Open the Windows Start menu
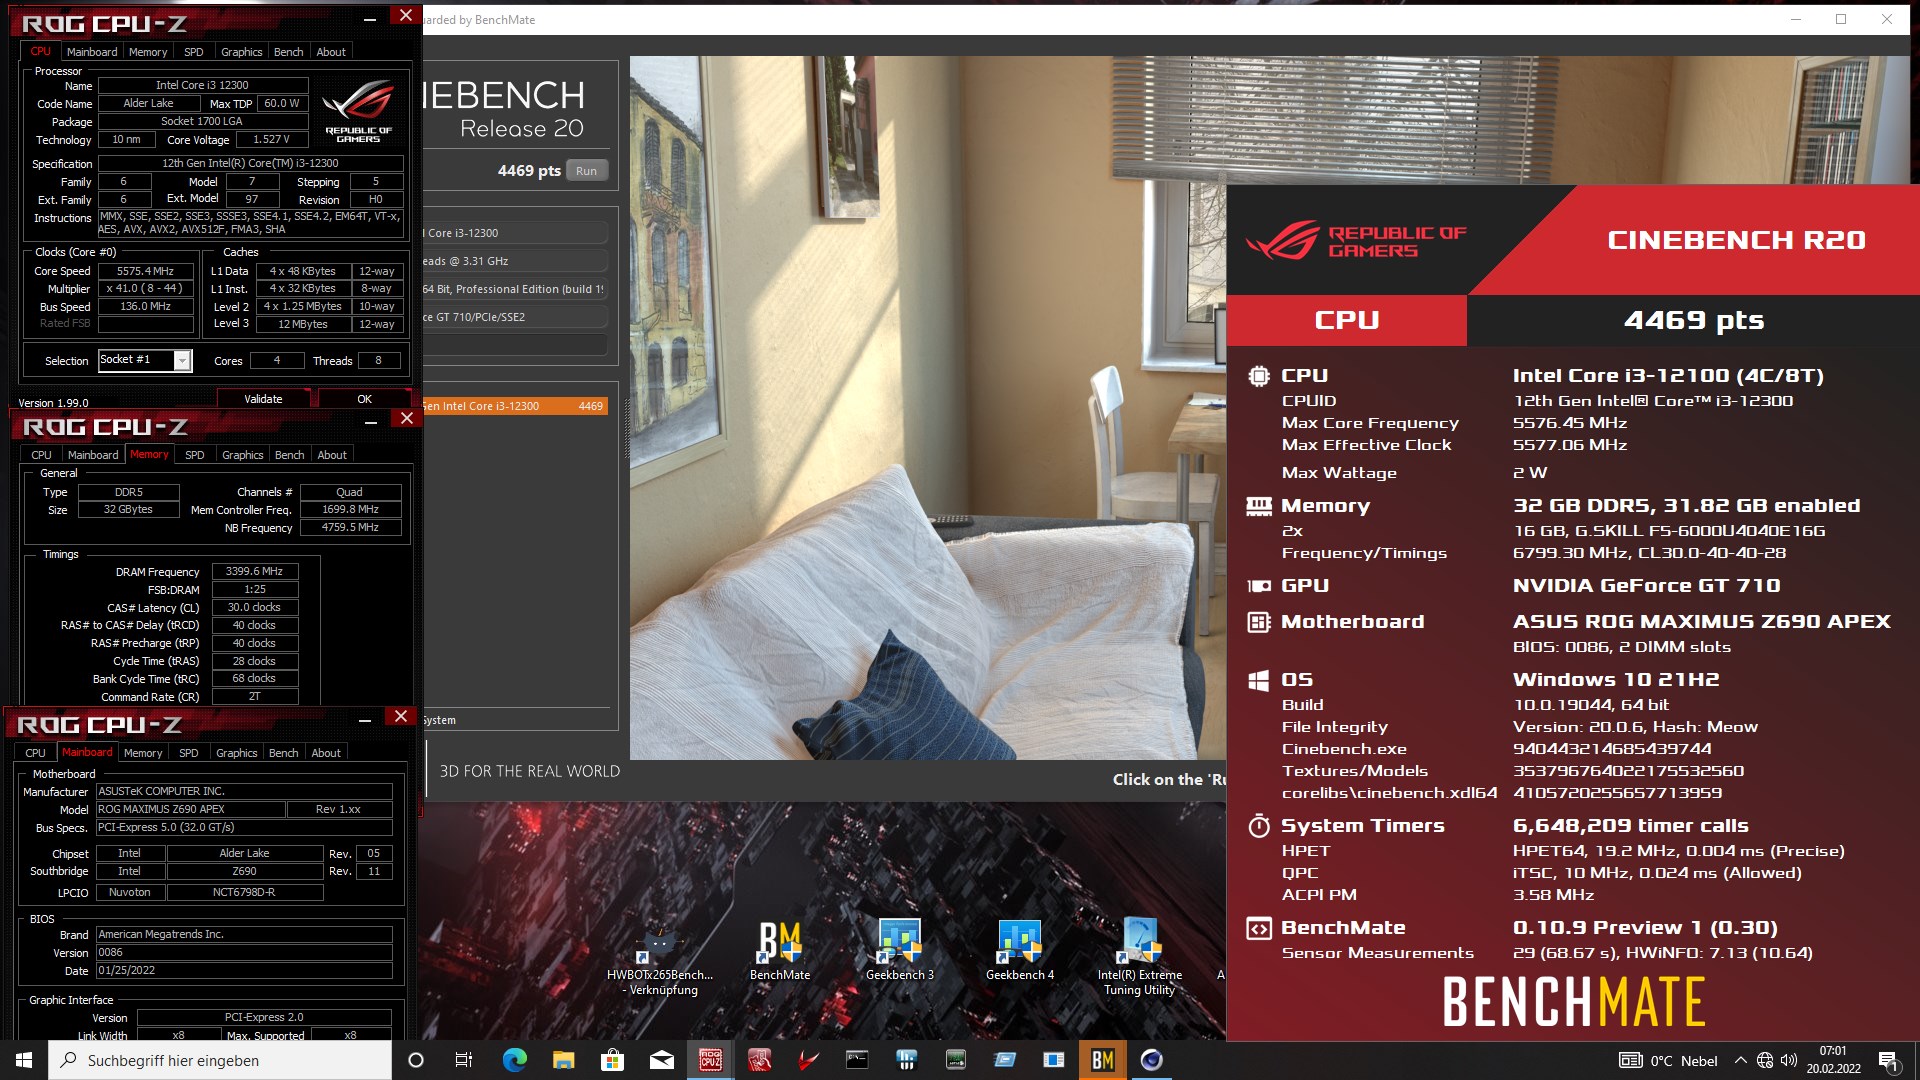The image size is (1920, 1080). (x=24, y=1060)
